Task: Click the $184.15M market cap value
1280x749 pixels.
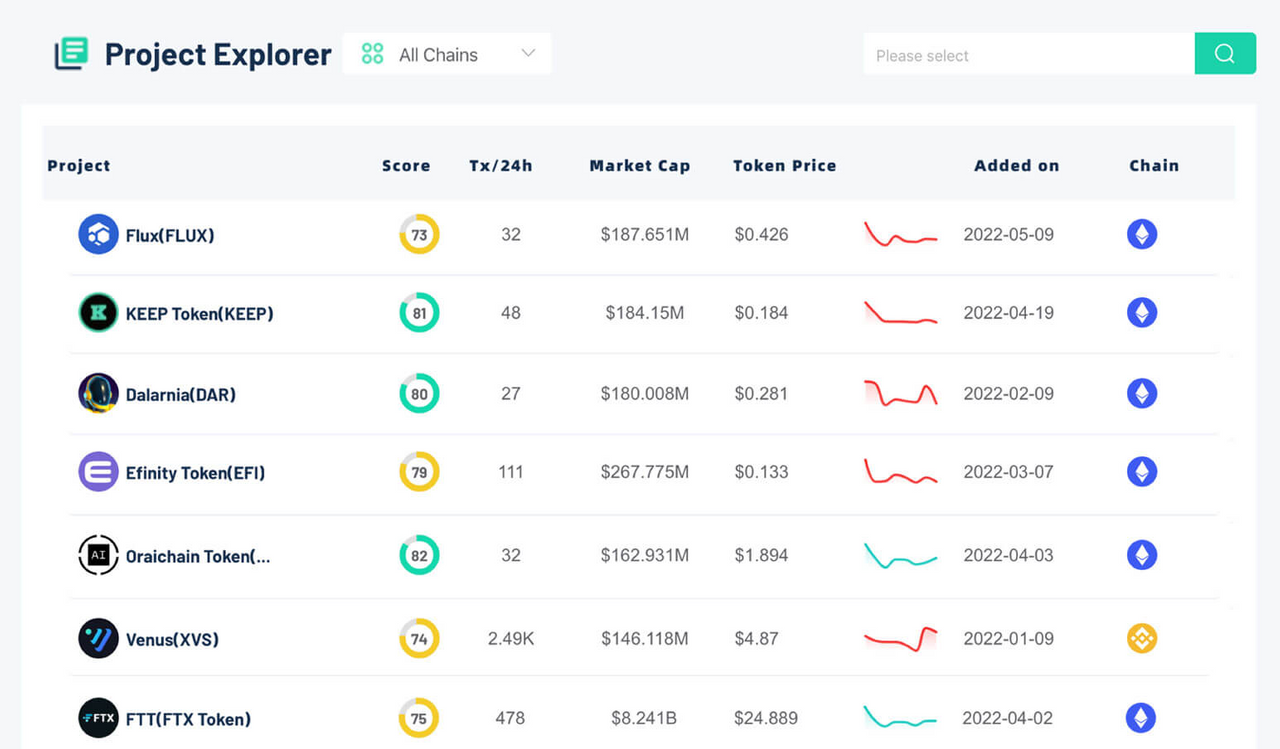Action: coord(645,313)
